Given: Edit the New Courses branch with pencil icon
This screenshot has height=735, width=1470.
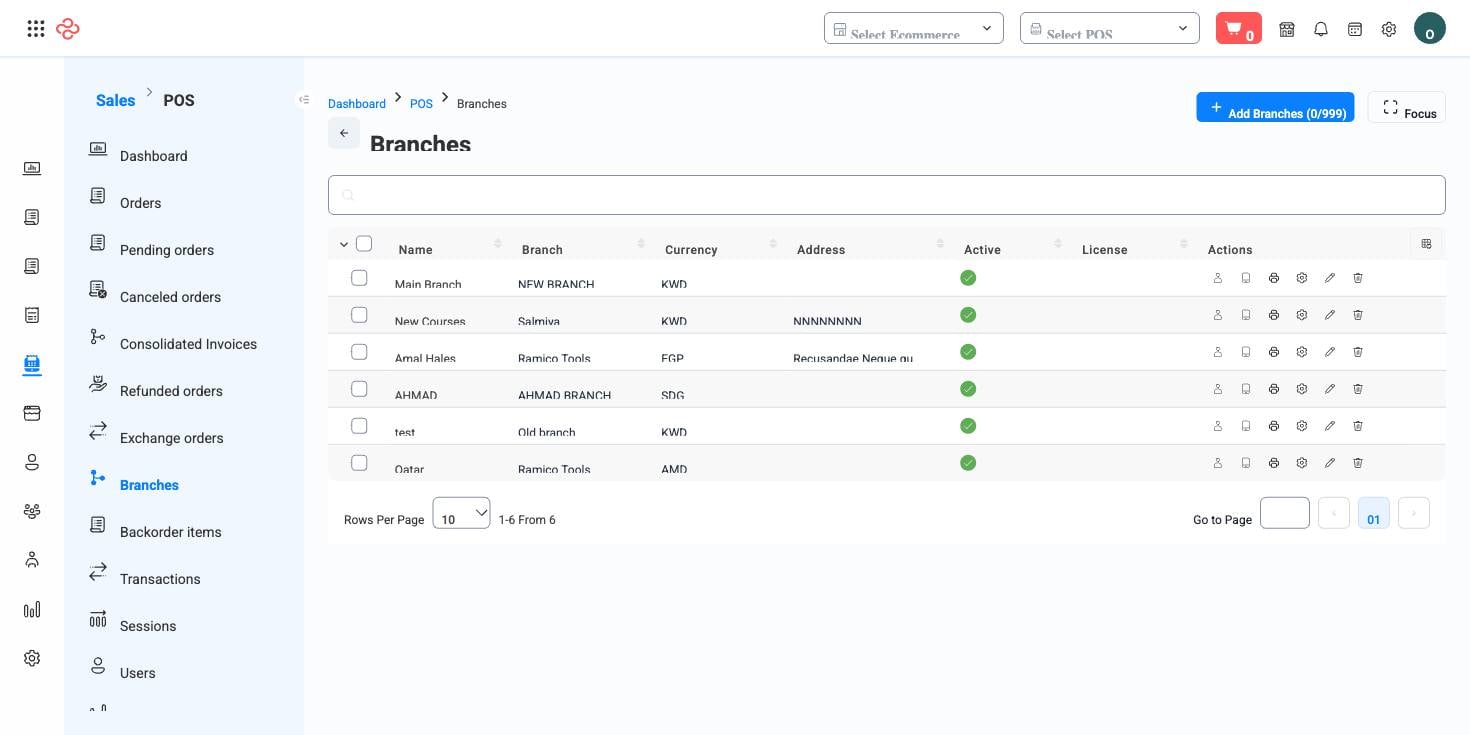Looking at the screenshot, I should click(x=1330, y=315).
